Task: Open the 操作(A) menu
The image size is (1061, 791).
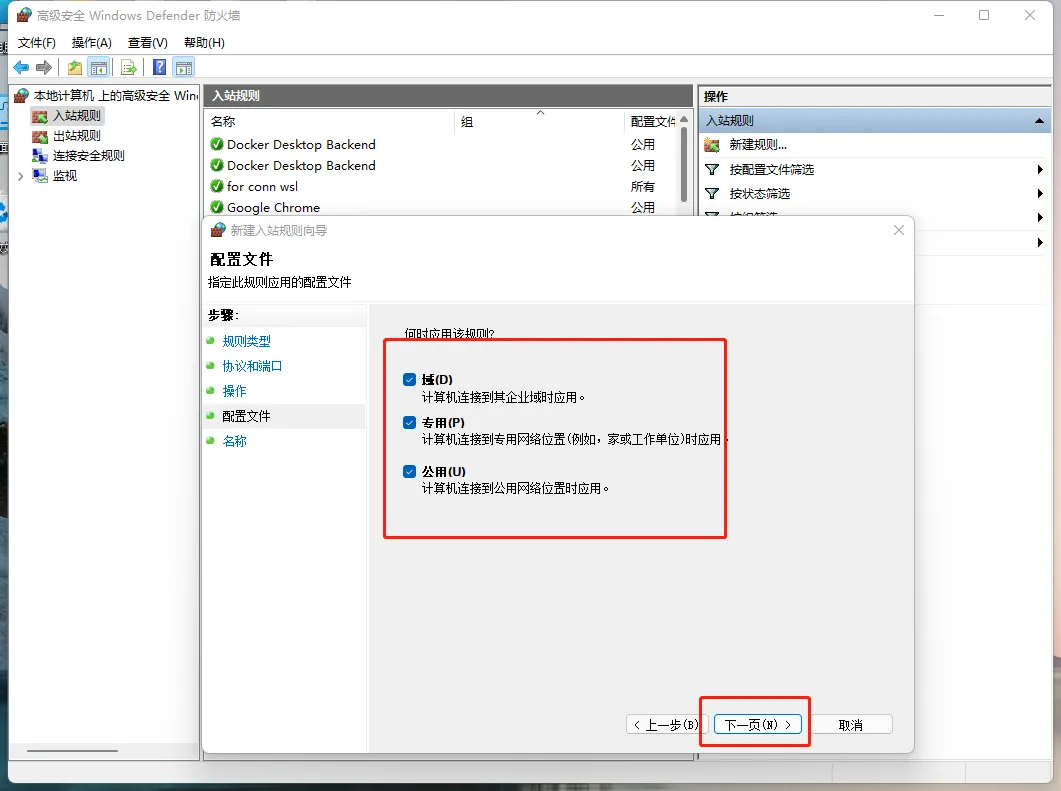Action: [92, 43]
